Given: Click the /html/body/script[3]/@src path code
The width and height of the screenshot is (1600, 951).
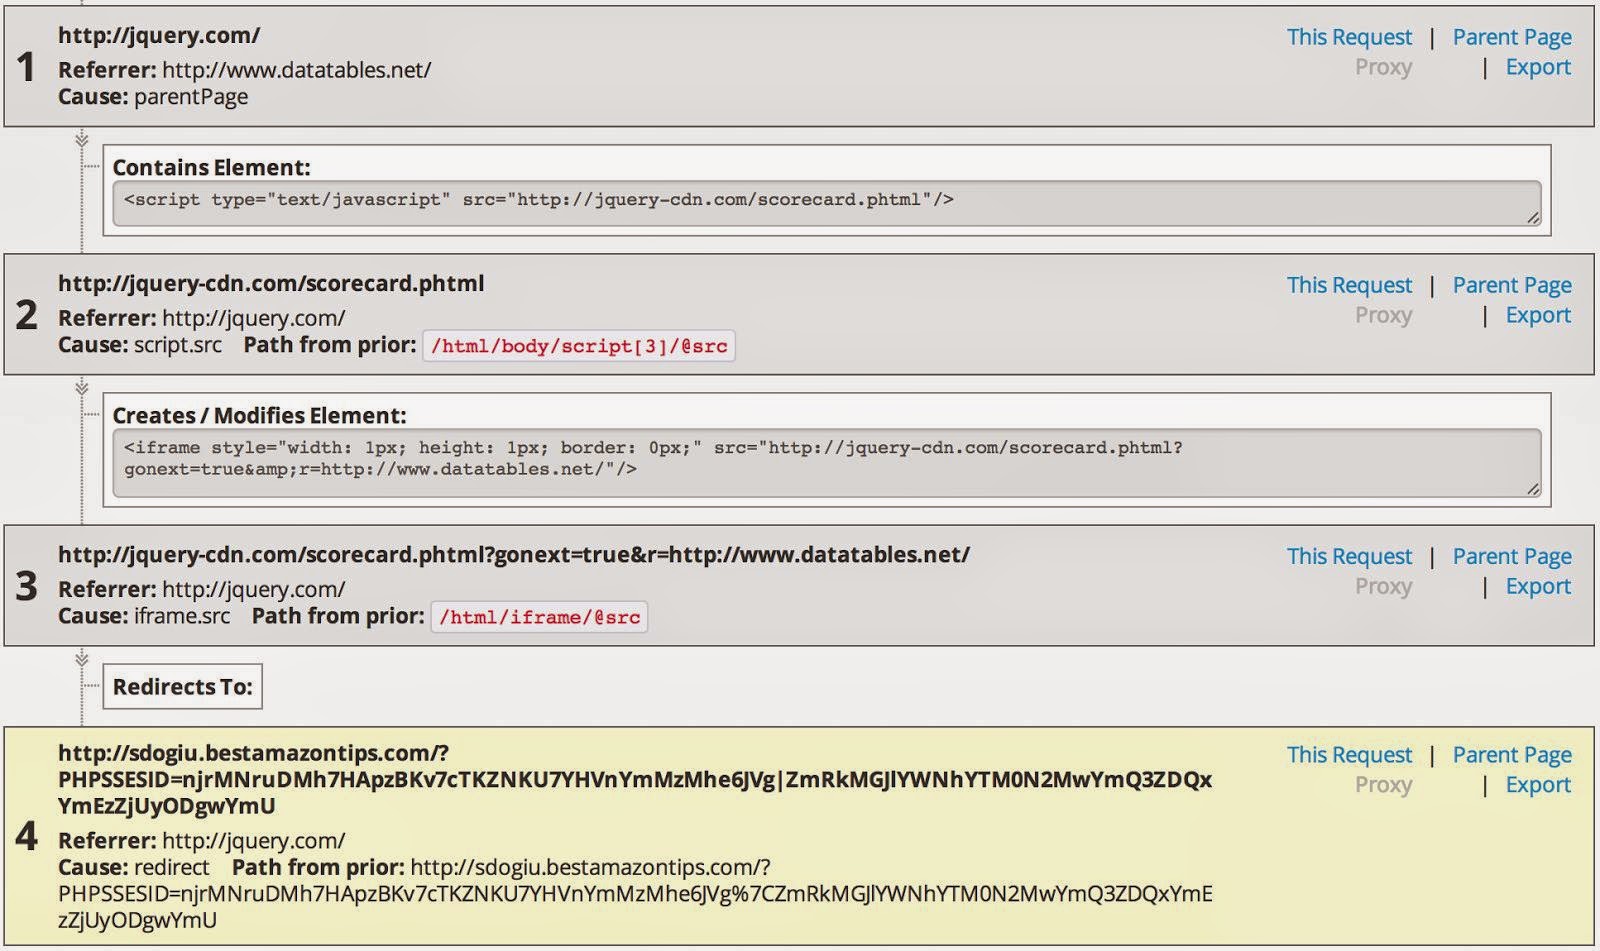Looking at the screenshot, I should (x=579, y=346).
